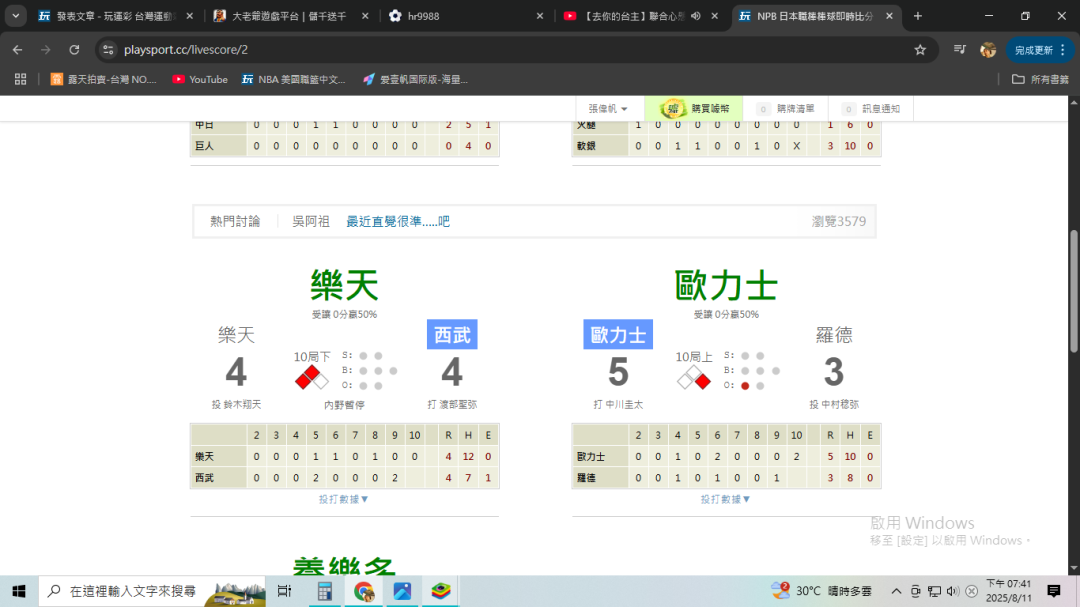1080x607 pixels.
Task: Expand 投打數據 under 樂天 vs 西武
Action: (x=344, y=499)
